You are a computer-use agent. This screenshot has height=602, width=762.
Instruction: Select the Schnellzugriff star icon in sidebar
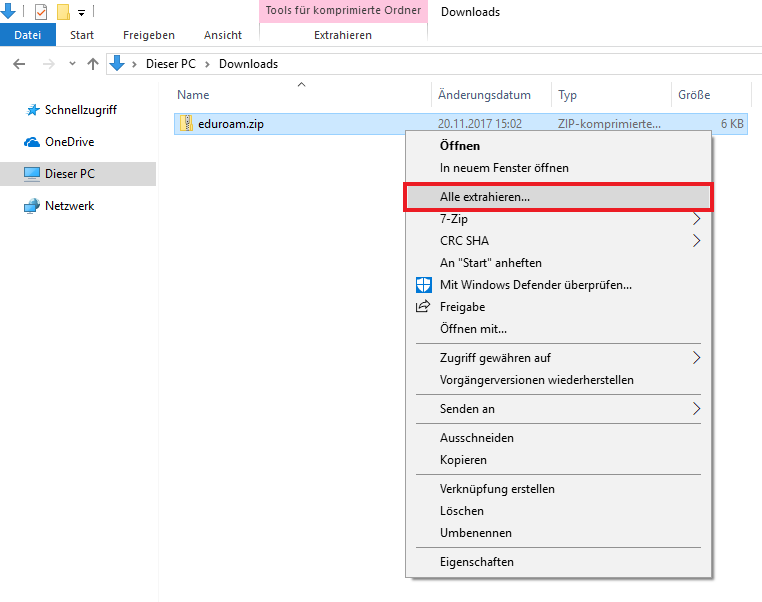pyautogui.click(x=33, y=110)
